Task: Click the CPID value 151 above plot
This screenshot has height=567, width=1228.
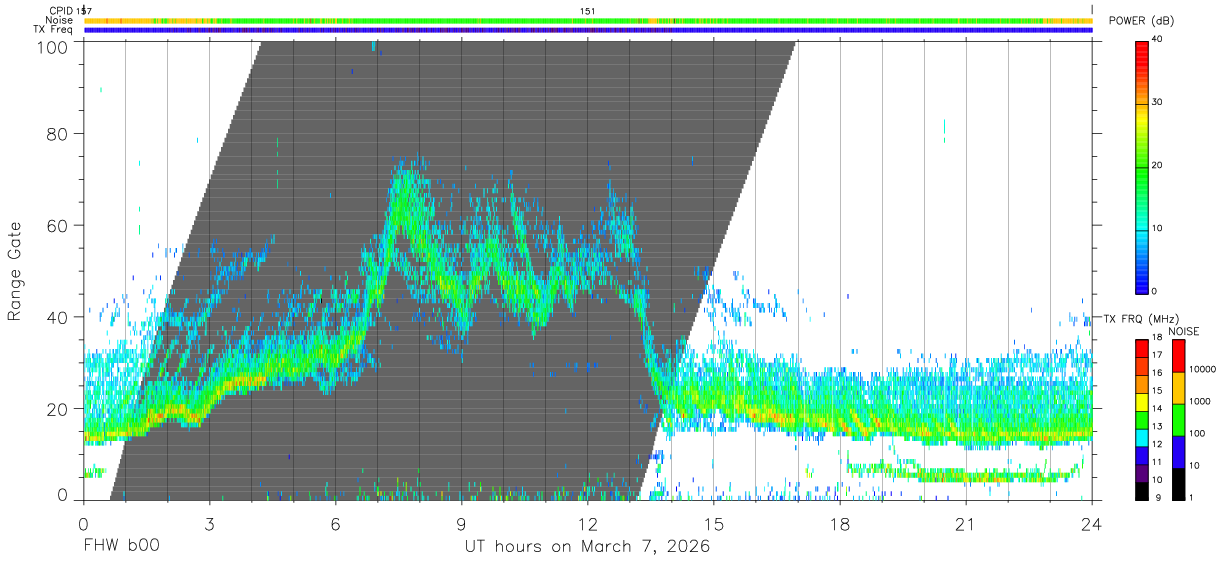Action: tap(587, 11)
